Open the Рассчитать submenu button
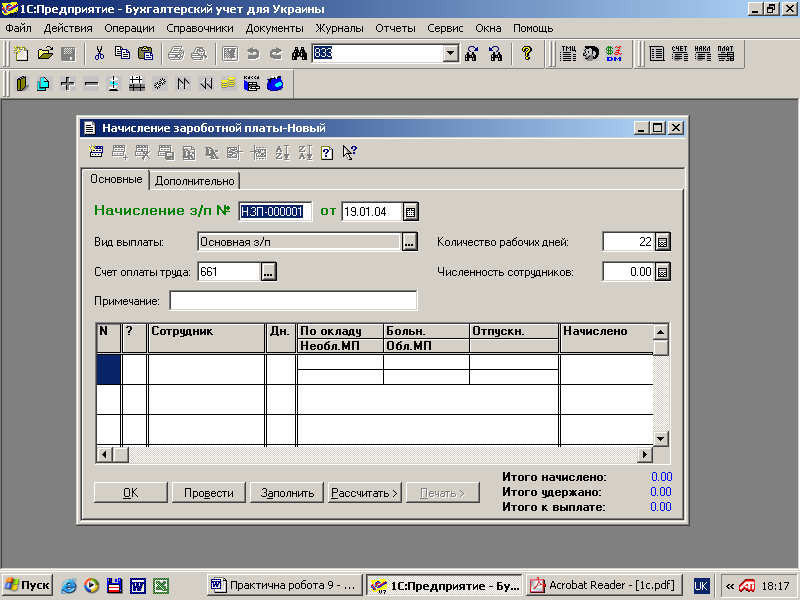800x600 pixels. click(364, 493)
